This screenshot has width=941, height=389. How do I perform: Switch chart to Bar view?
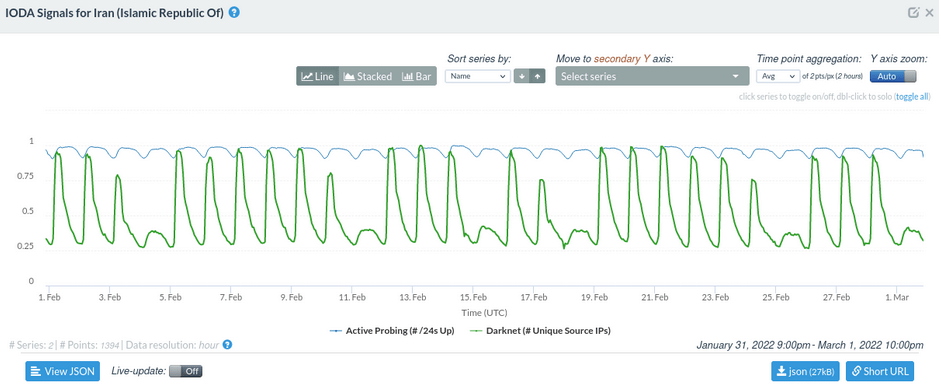[416, 76]
